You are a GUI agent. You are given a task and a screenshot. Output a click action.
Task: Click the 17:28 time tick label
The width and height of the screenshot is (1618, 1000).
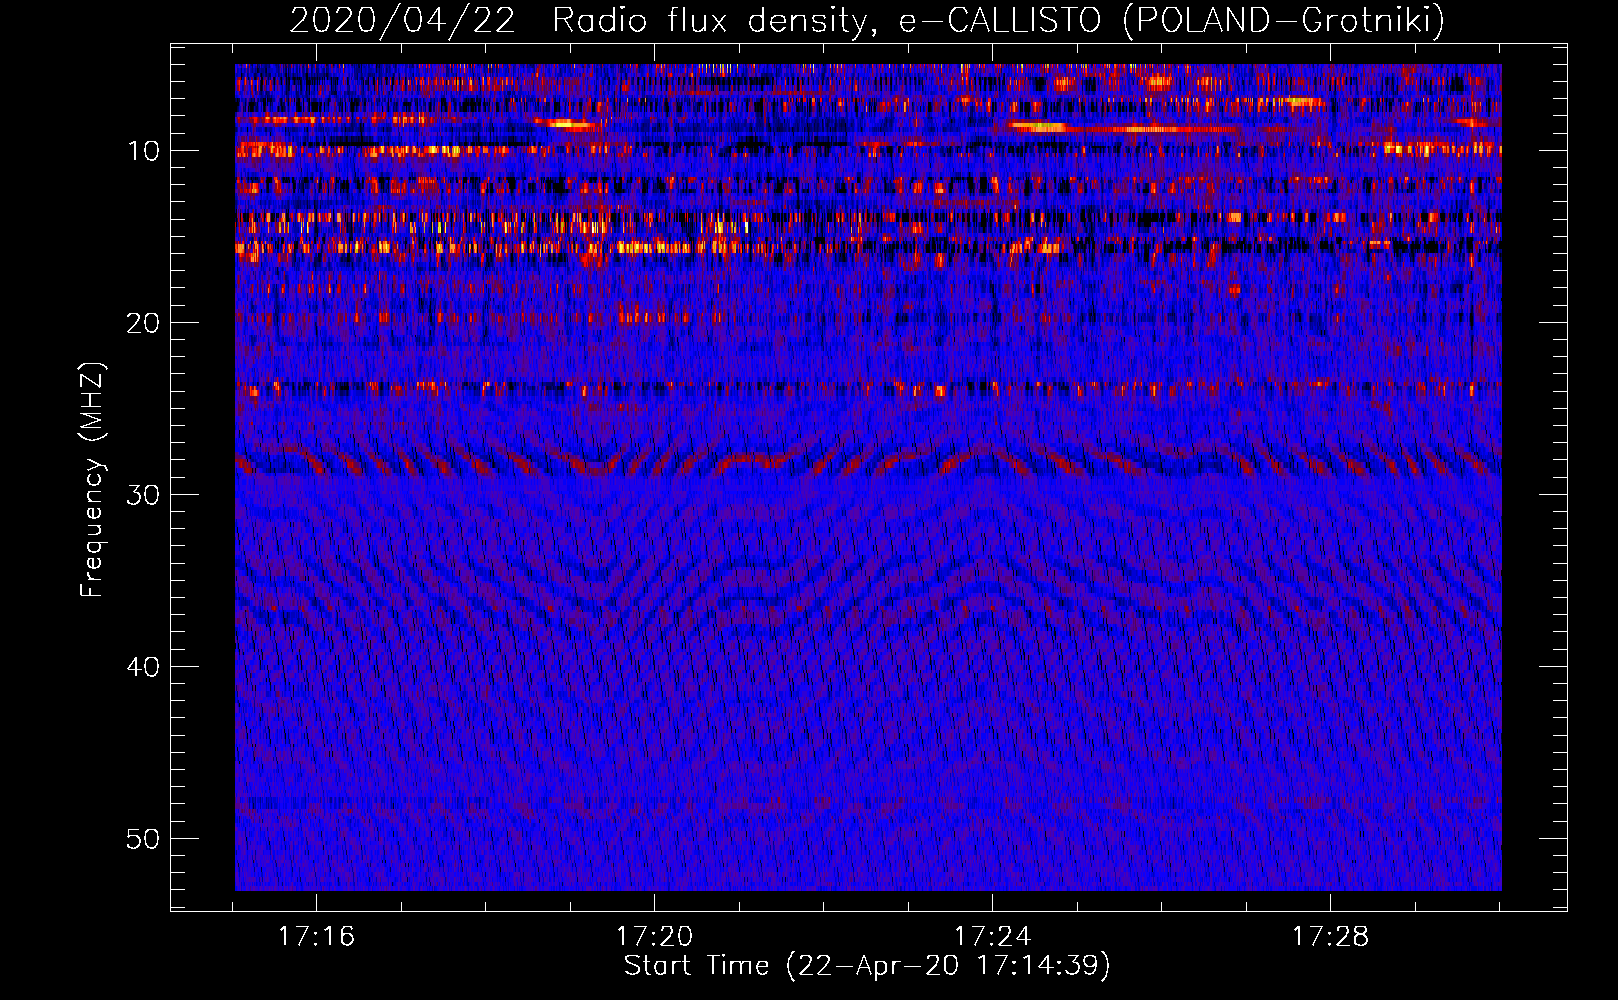point(1330,937)
